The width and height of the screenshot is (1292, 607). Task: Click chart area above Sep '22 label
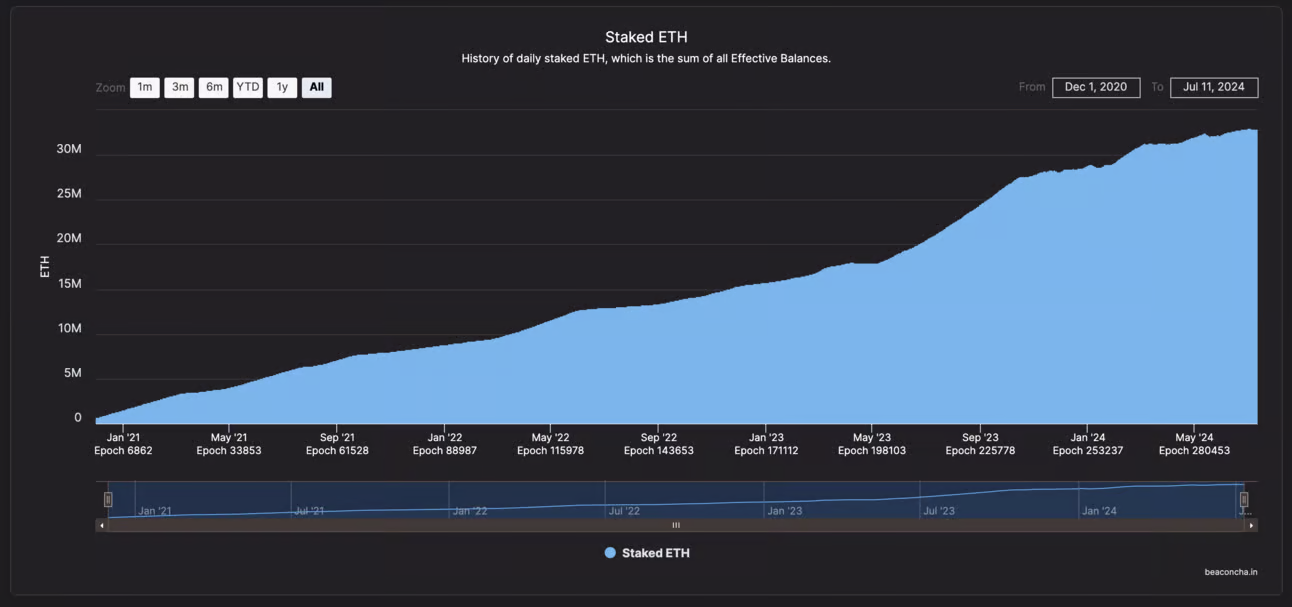(658, 370)
